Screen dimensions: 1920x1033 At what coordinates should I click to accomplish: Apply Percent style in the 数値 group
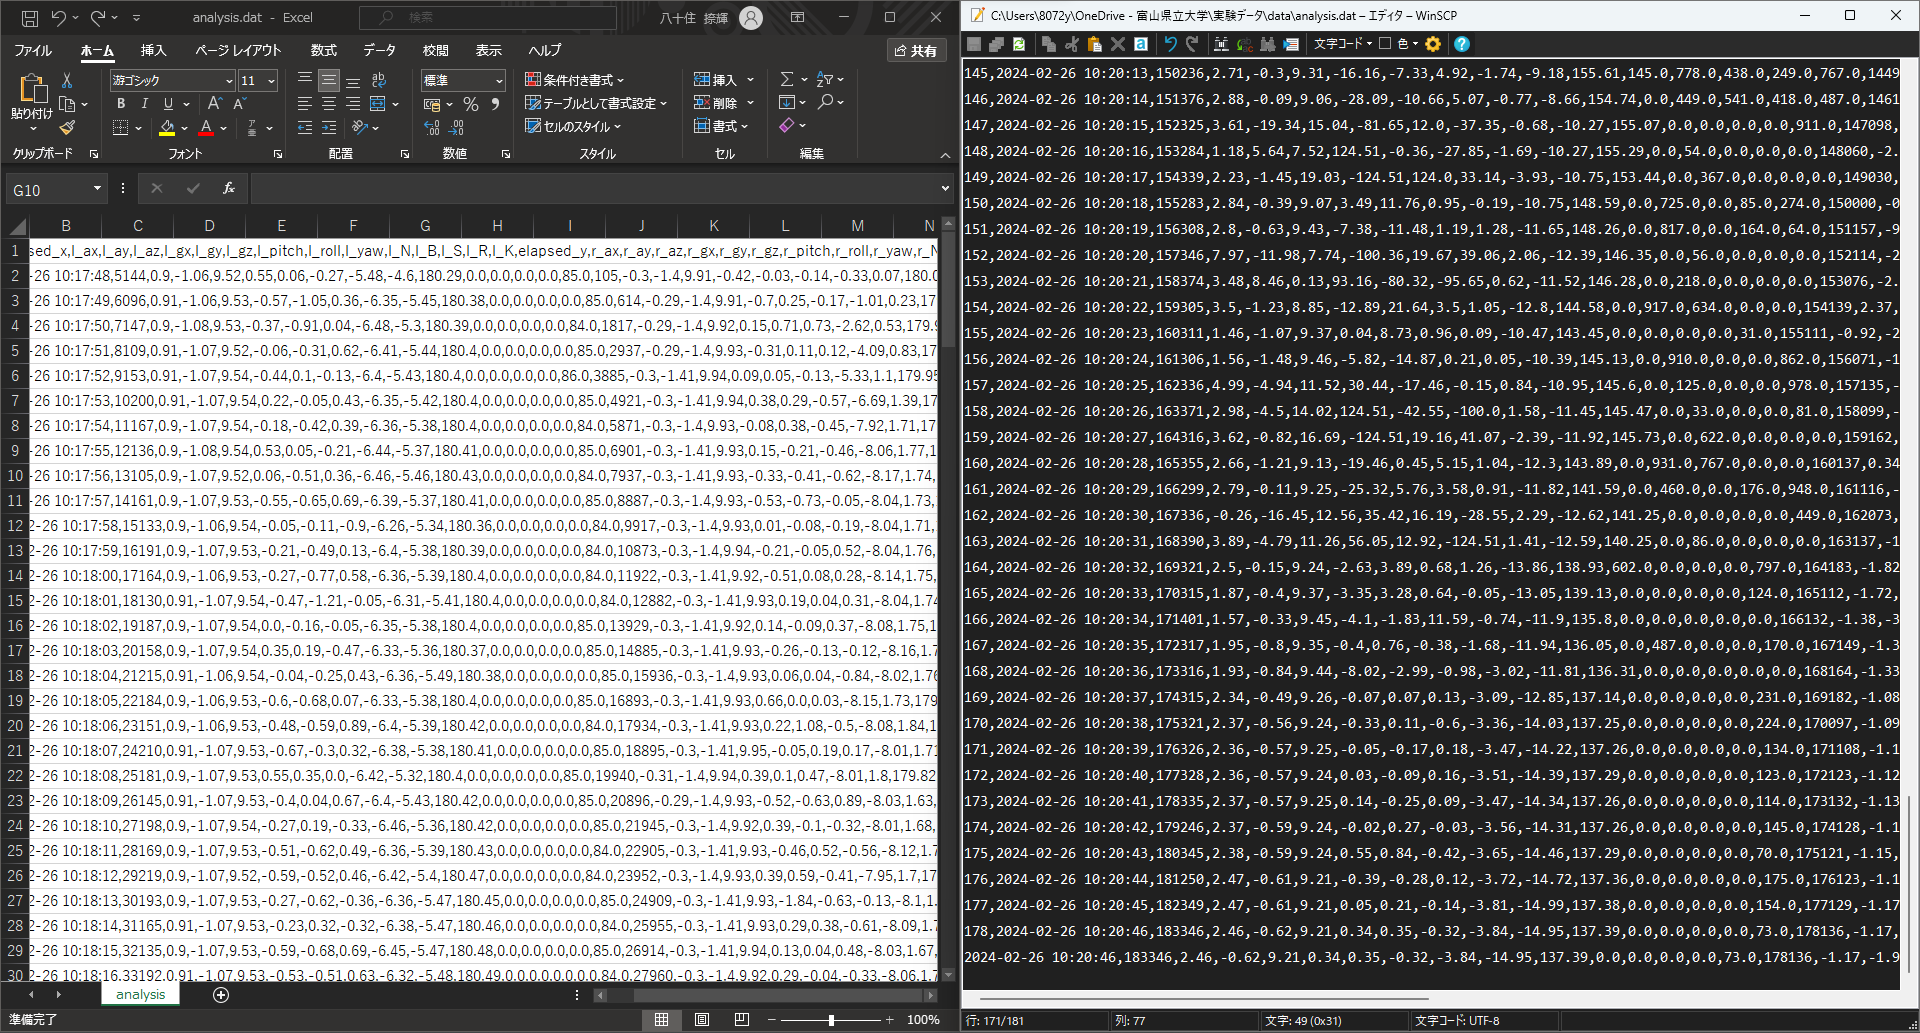(470, 103)
